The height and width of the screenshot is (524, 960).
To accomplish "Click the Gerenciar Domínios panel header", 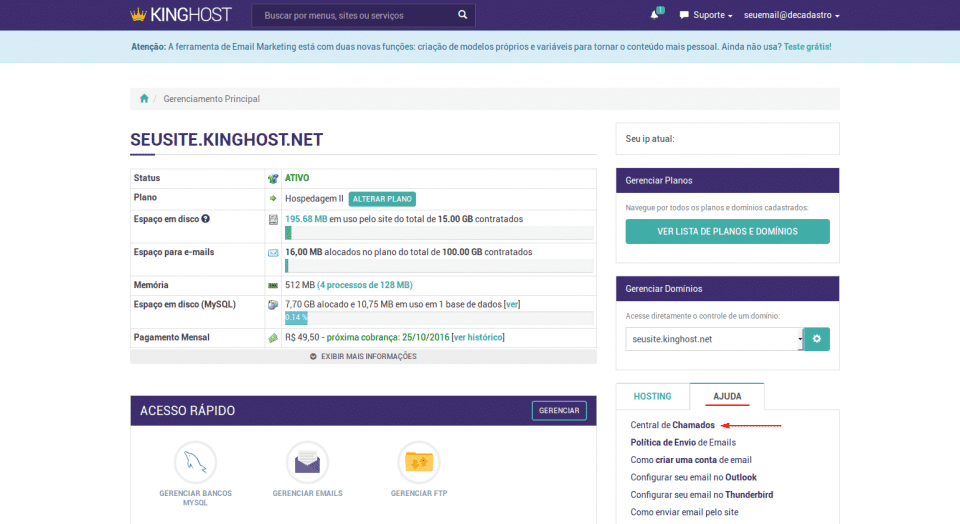I will [727, 289].
